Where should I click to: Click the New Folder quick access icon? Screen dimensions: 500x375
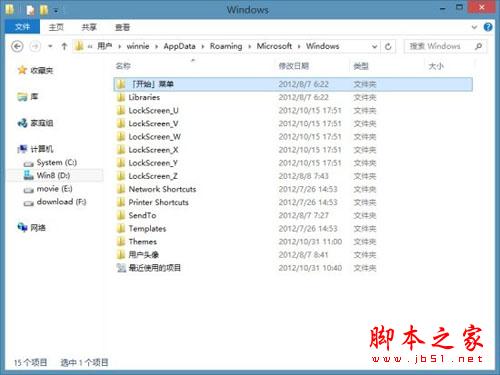(44, 10)
